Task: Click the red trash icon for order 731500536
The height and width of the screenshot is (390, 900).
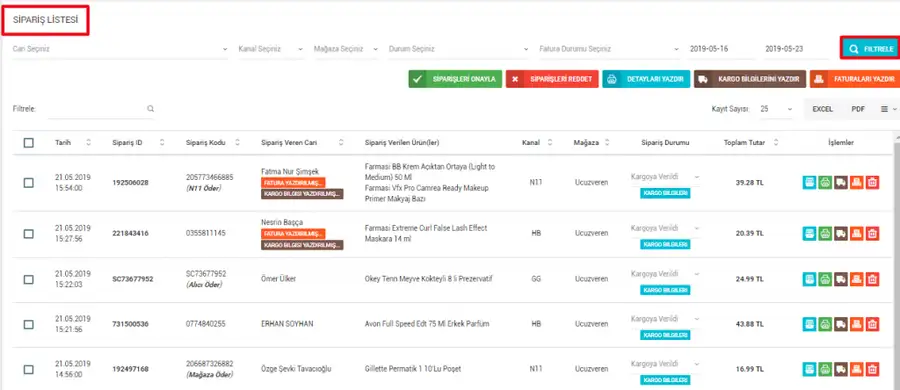Action: pyautogui.click(x=872, y=324)
